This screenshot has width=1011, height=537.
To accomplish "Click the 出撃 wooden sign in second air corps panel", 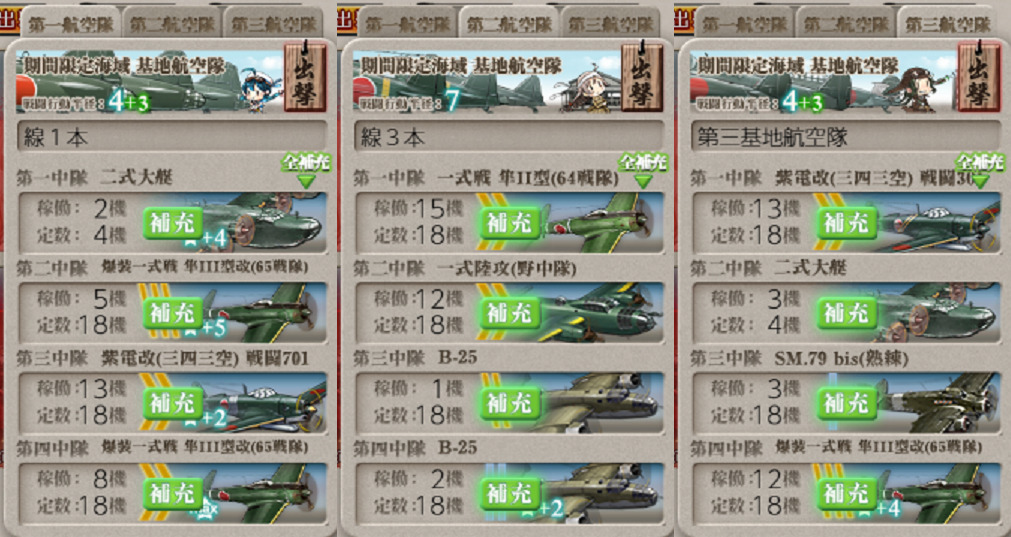I will [642, 77].
